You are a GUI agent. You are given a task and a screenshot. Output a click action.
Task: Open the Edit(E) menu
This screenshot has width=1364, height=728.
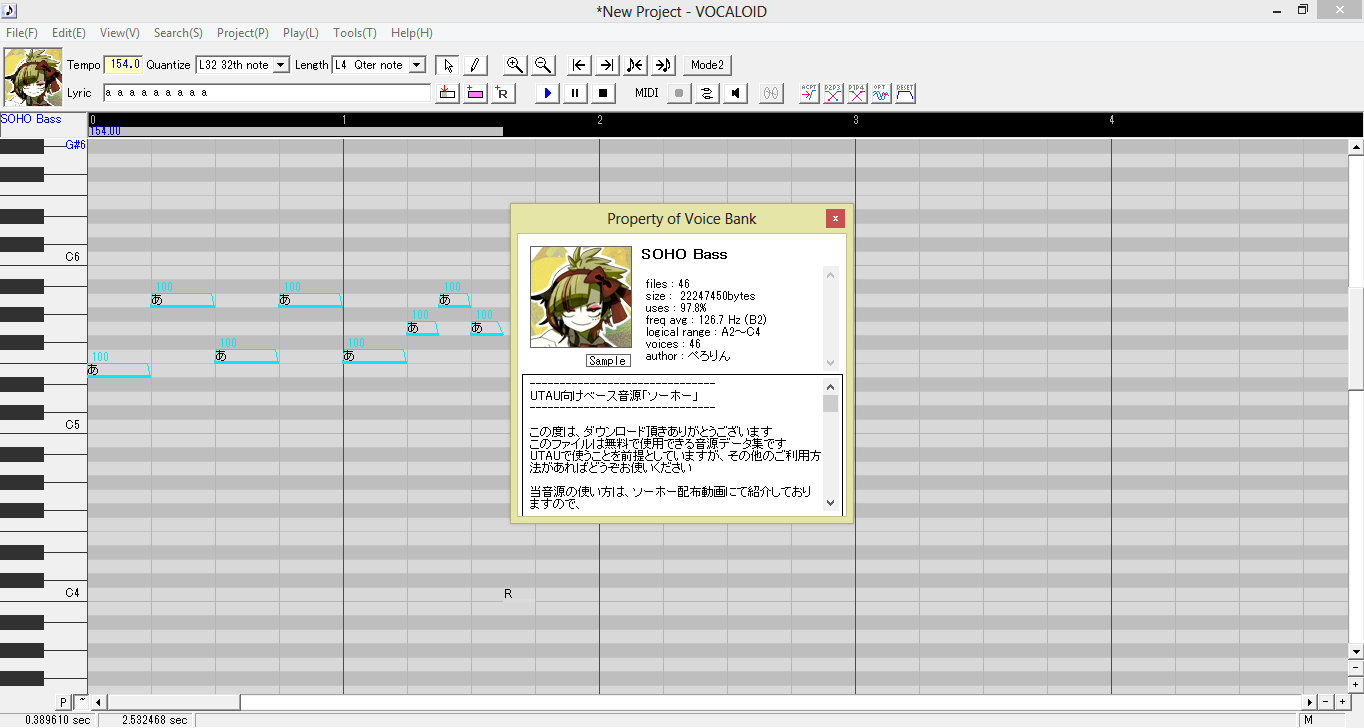(69, 33)
